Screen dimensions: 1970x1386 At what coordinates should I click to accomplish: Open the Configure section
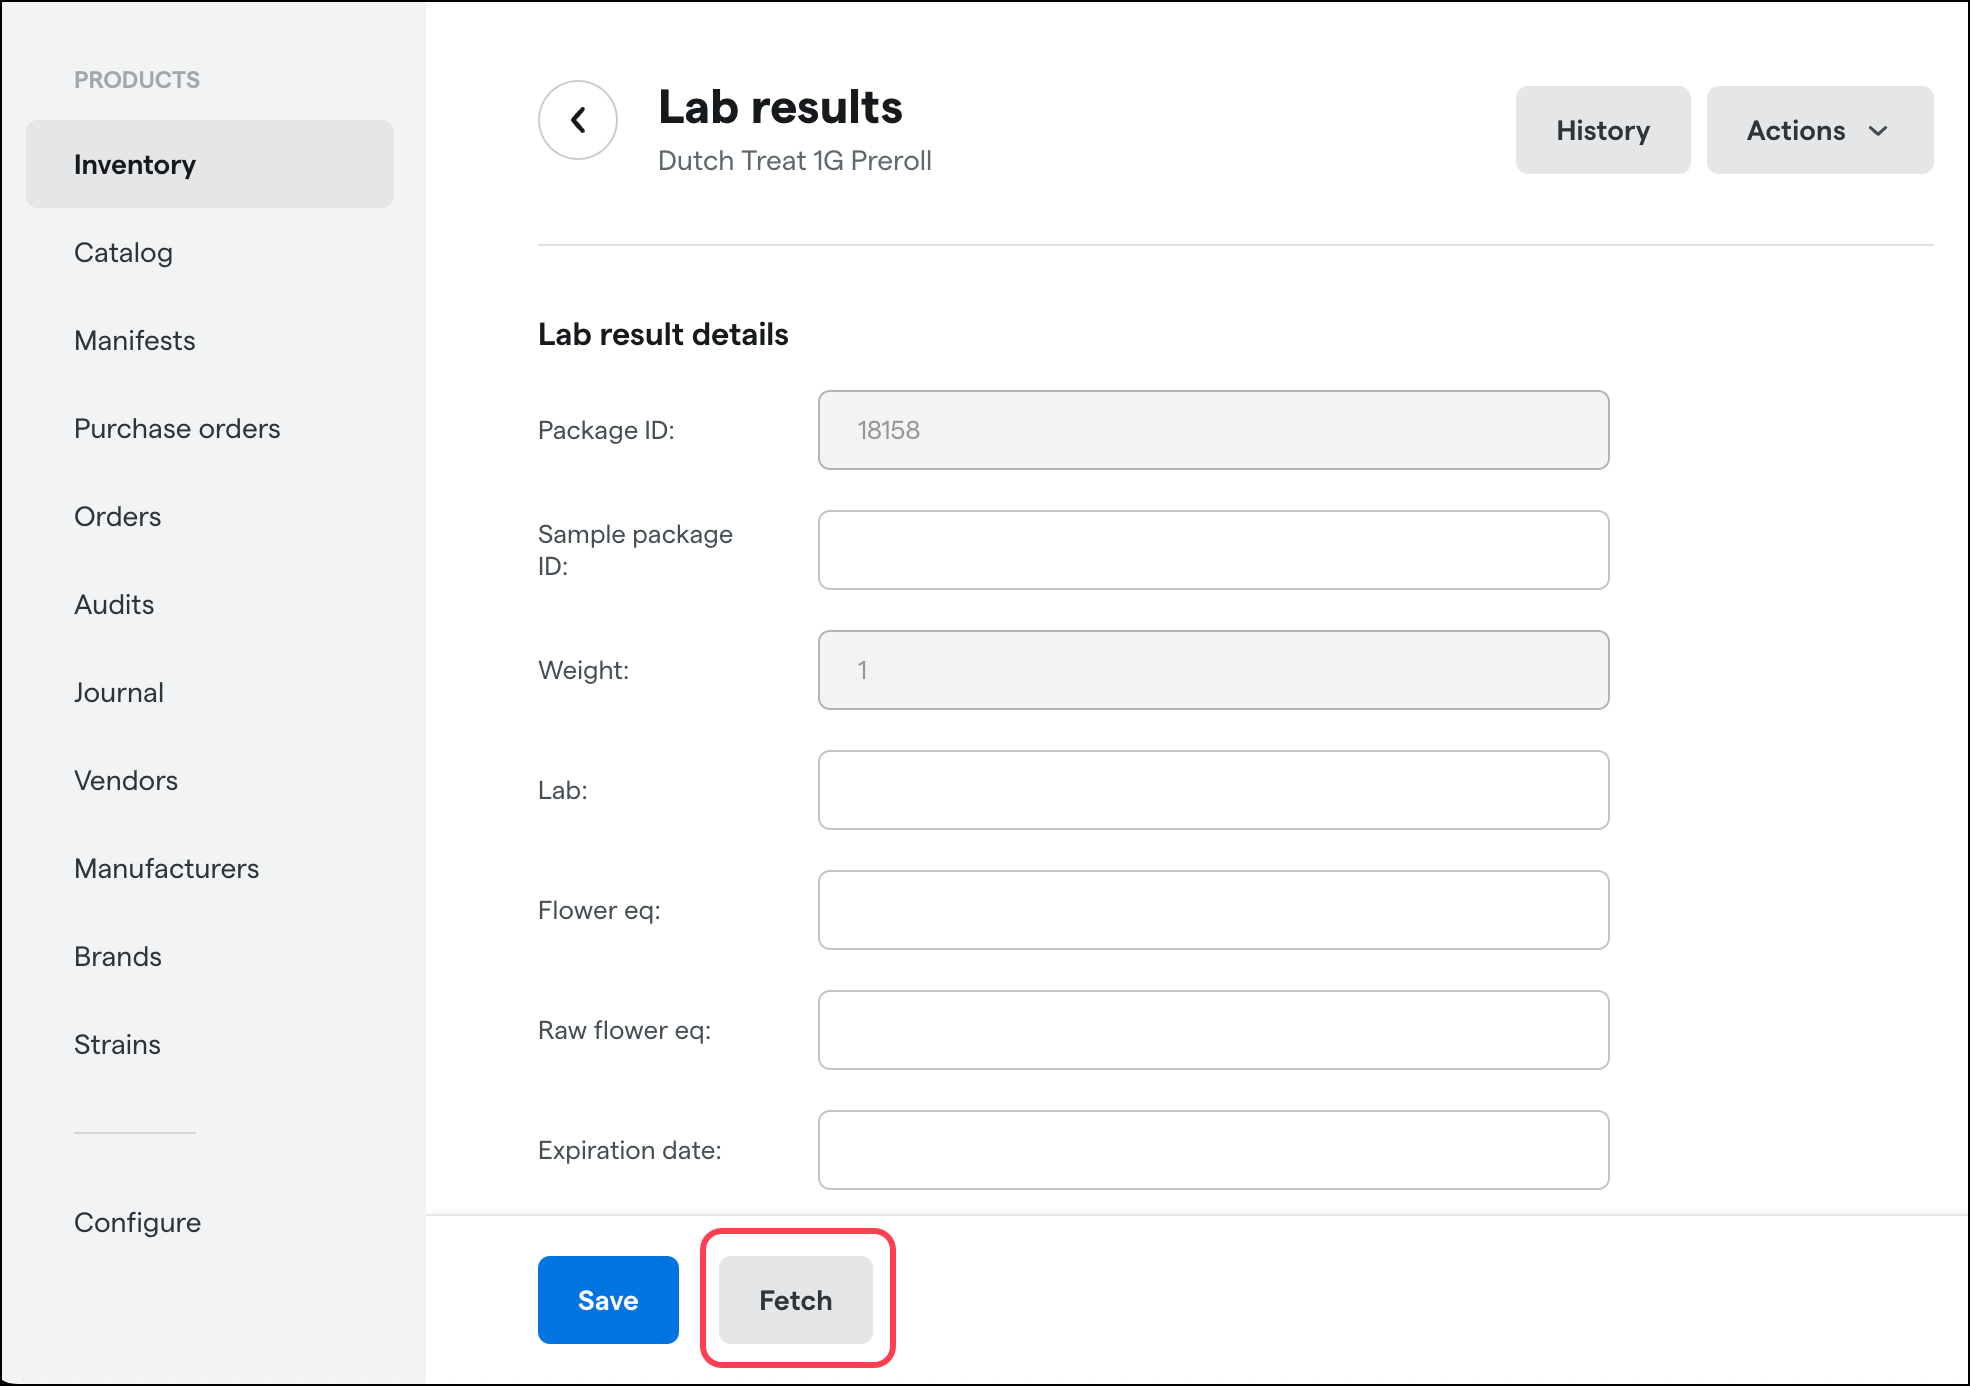pyautogui.click(x=137, y=1222)
